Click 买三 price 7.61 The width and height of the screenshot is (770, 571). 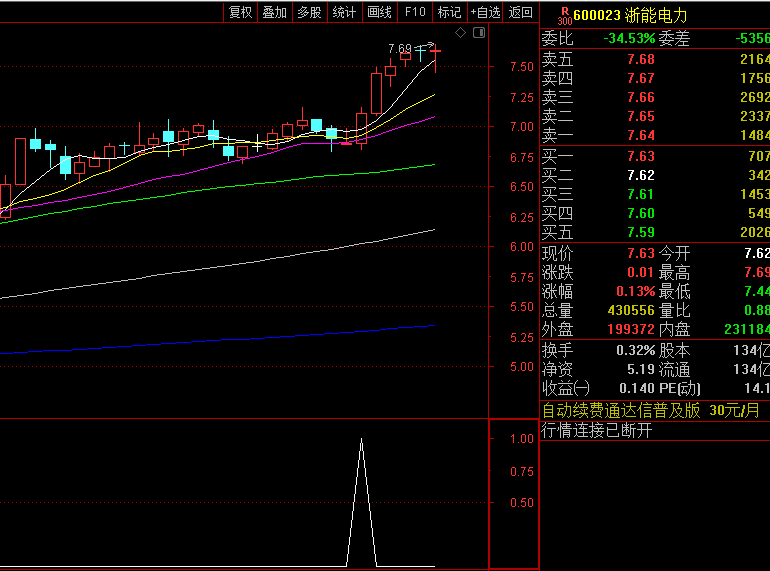pos(641,194)
